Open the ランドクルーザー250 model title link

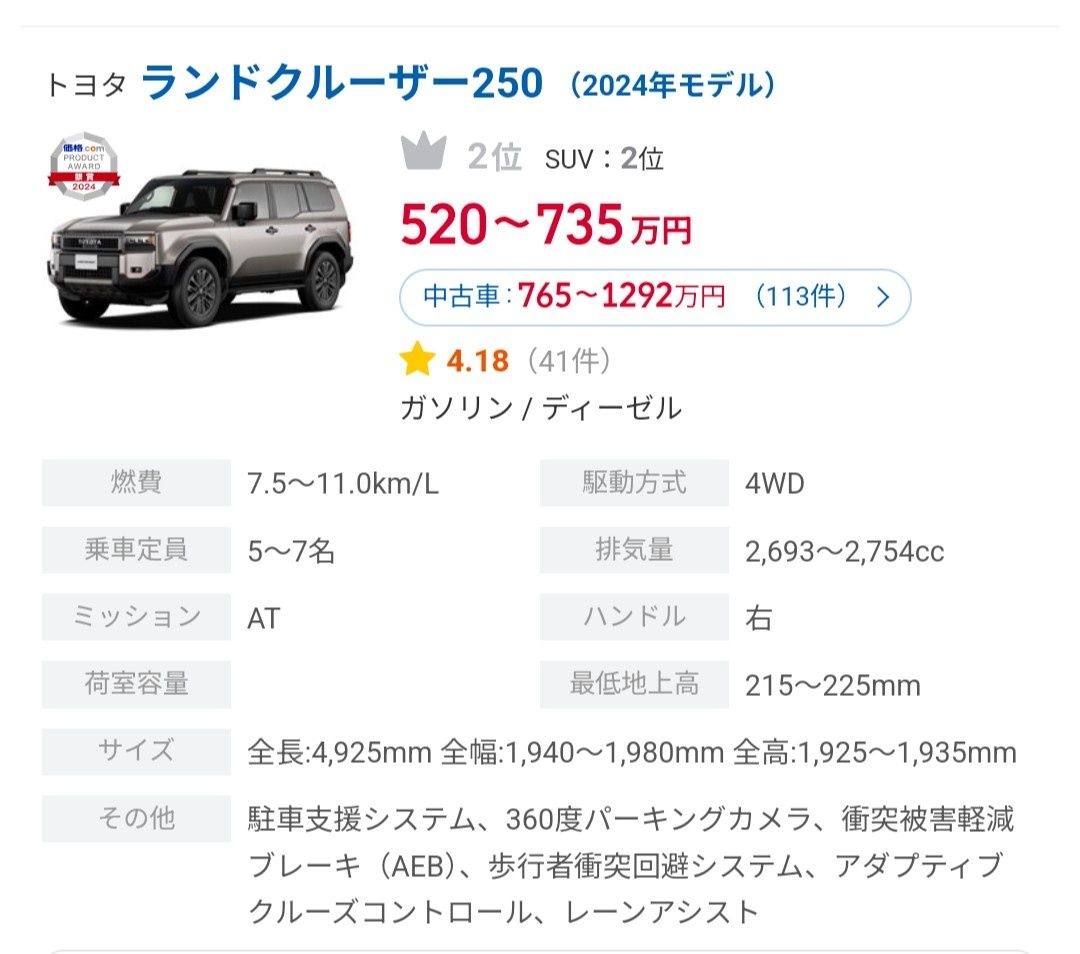click(342, 84)
